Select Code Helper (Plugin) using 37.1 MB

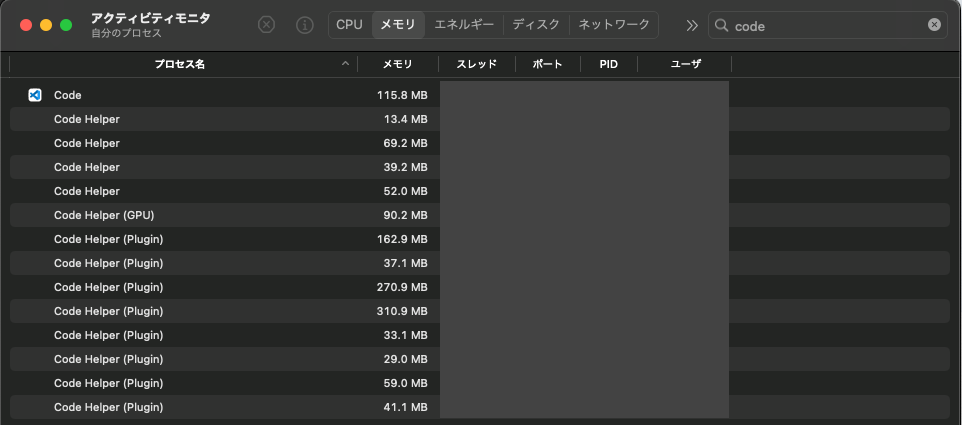coord(480,263)
